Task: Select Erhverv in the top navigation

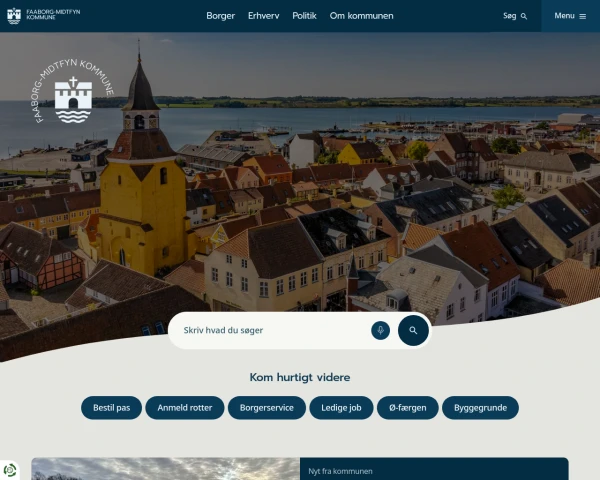Action: coord(264,16)
